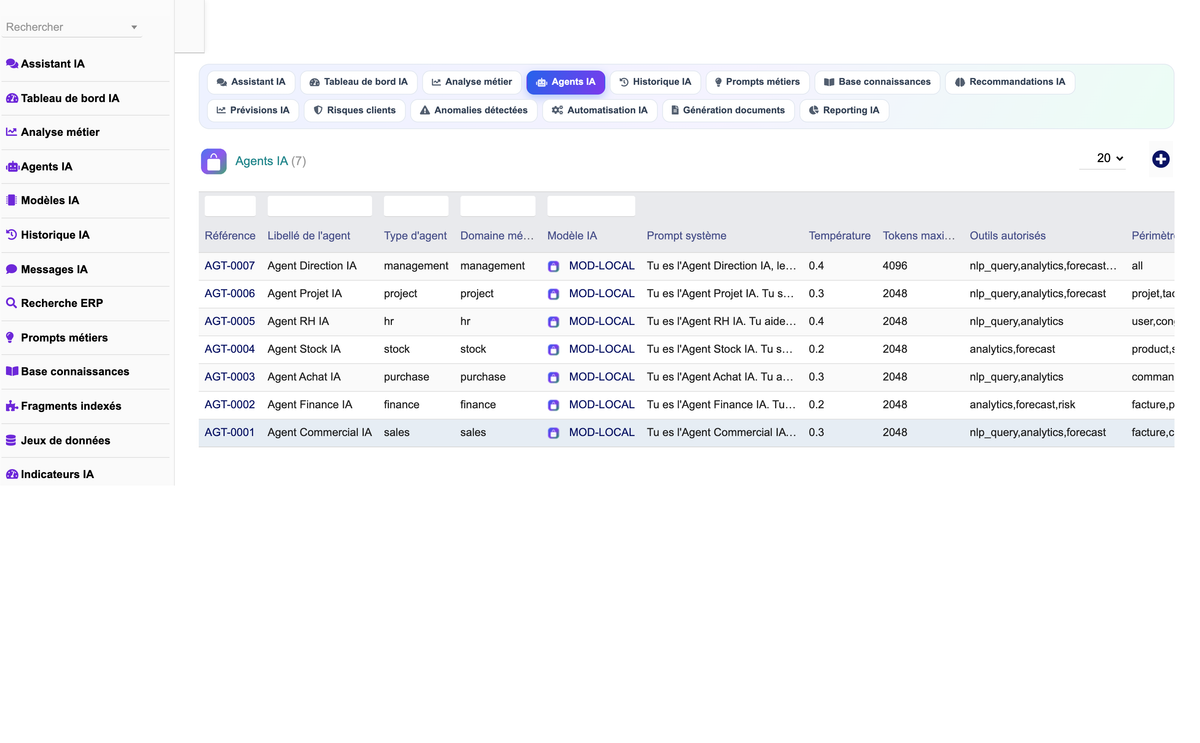
Task: Open Messages IA sidebar entry
Action: (46, 270)
